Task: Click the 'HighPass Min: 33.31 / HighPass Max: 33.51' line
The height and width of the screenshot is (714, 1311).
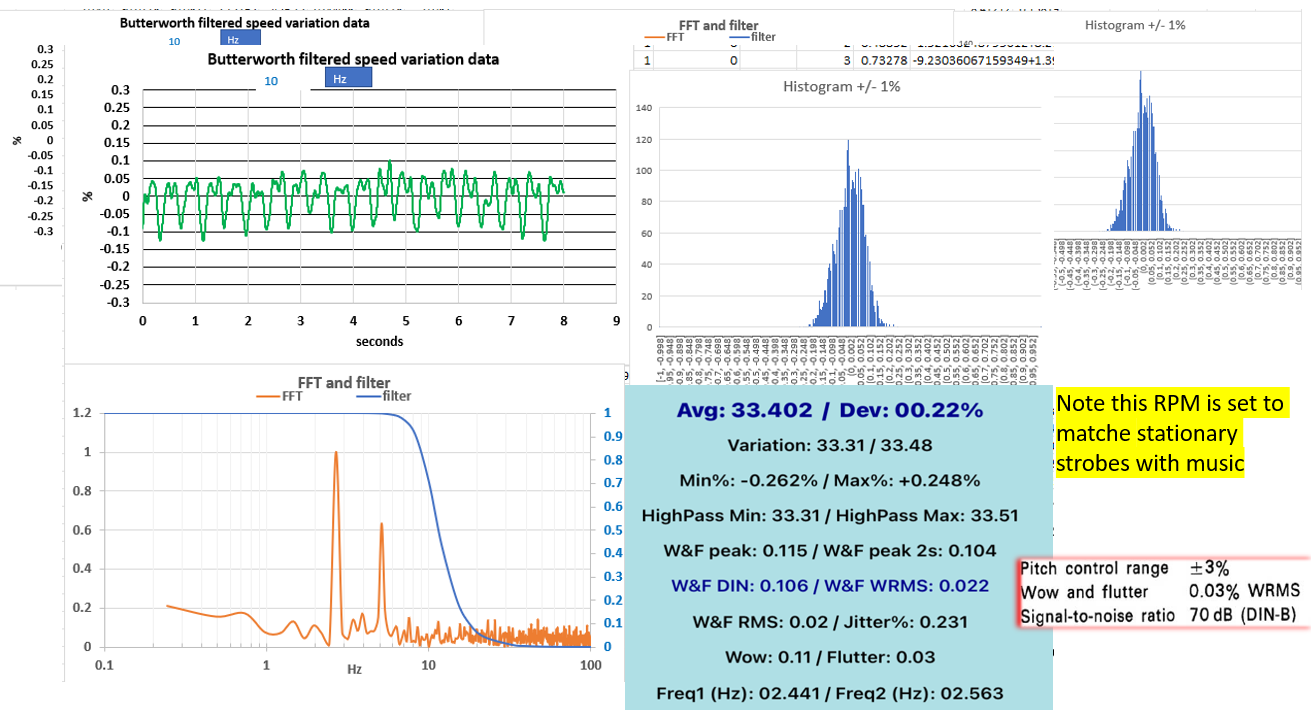Action: coord(829,515)
